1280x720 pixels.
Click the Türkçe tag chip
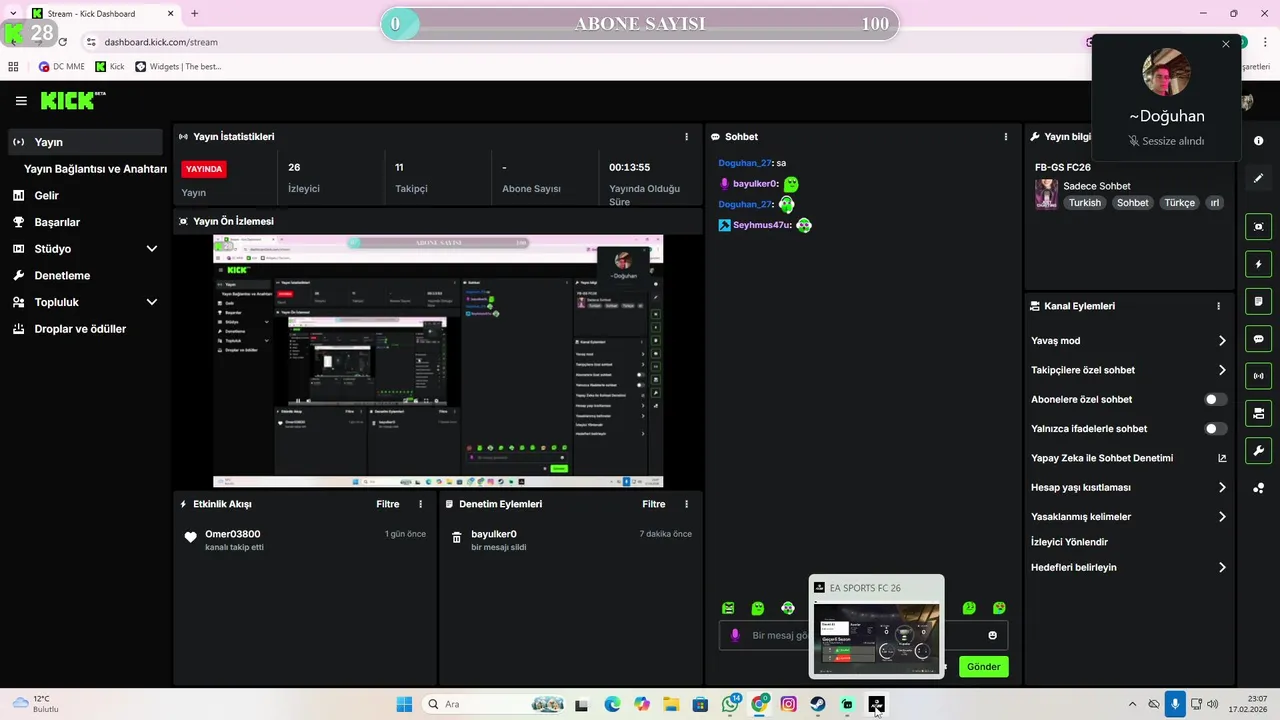point(1179,202)
